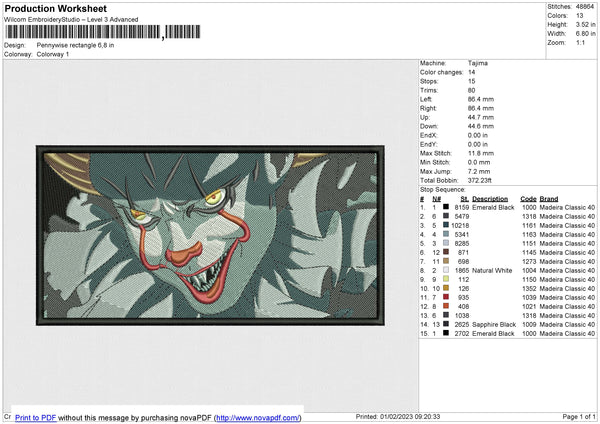The image size is (600, 424).
Task: Click 'Emerald Black' in stop row 1
Action: tap(493, 207)
